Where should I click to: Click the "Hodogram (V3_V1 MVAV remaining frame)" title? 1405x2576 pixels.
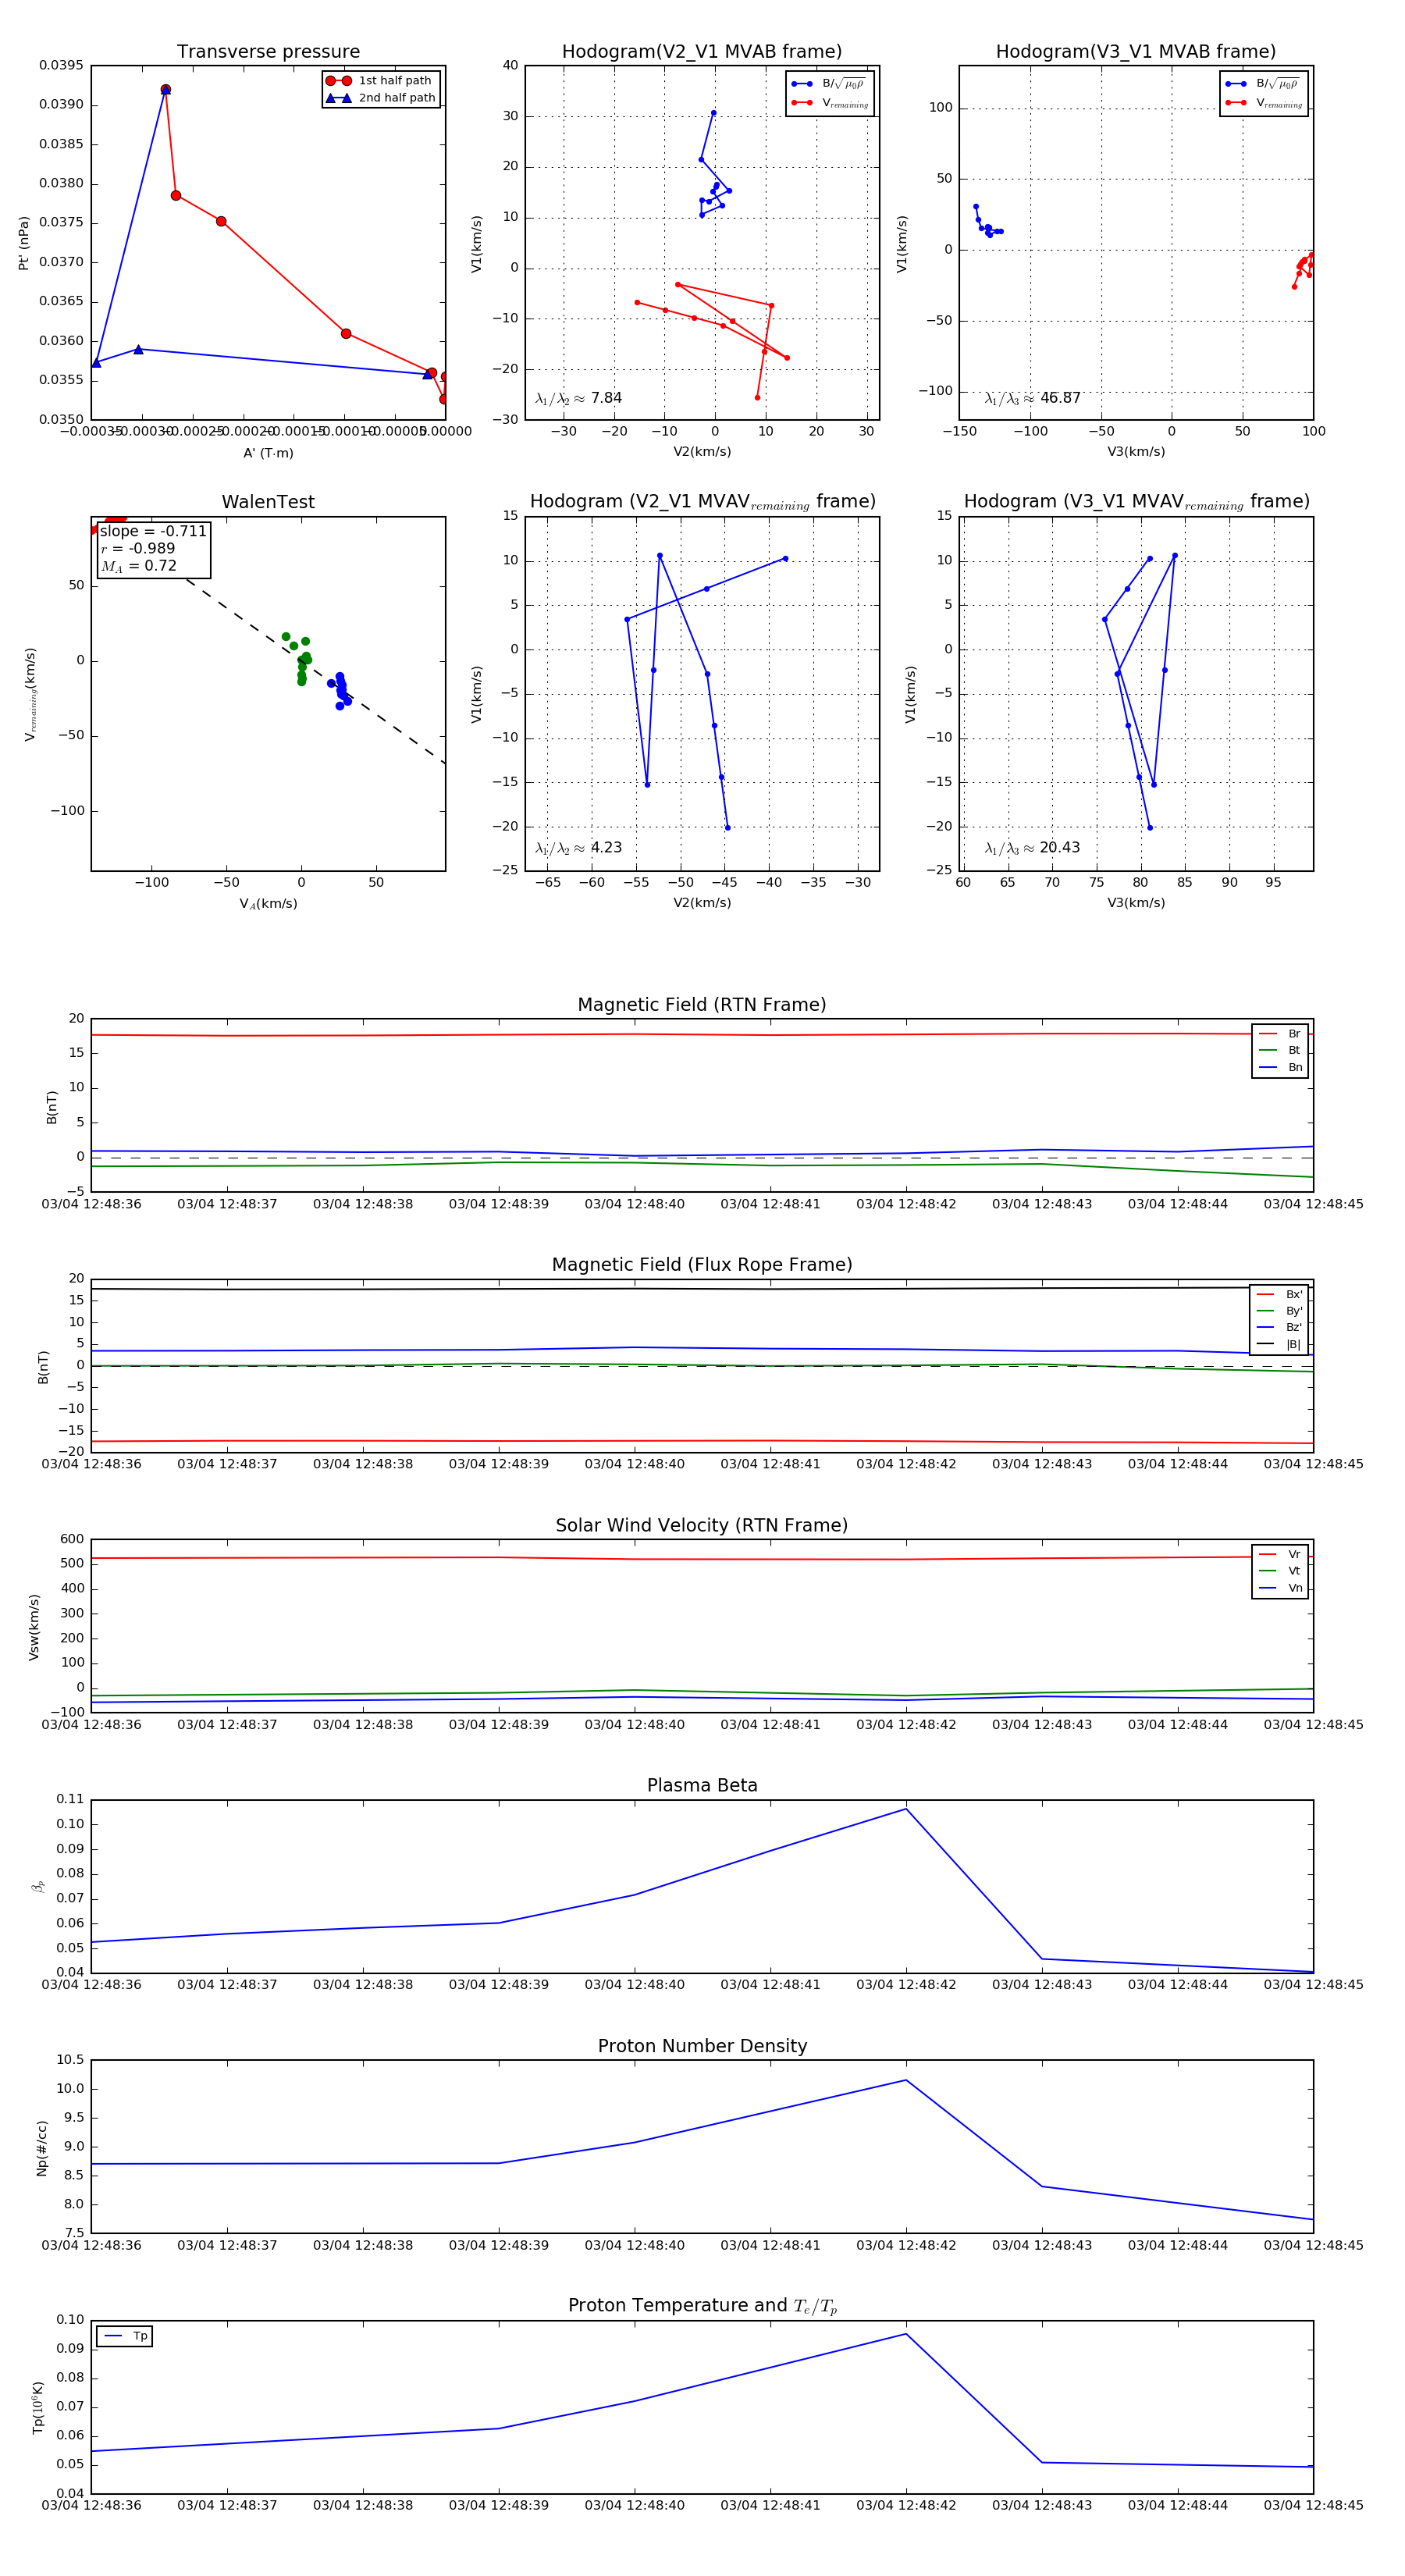tap(1136, 502)
